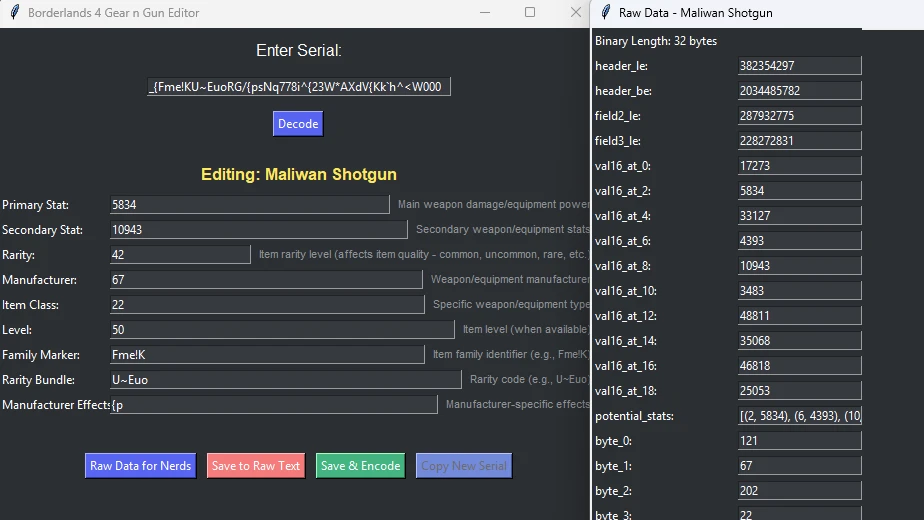Click 'Enter Serial:' label

point(299,51)
